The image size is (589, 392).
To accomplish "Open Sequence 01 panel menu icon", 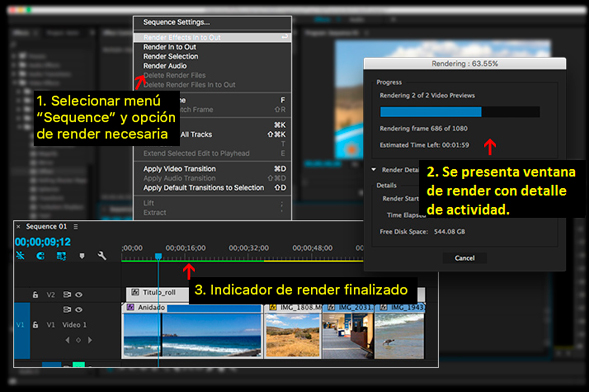I will [76, 226].
